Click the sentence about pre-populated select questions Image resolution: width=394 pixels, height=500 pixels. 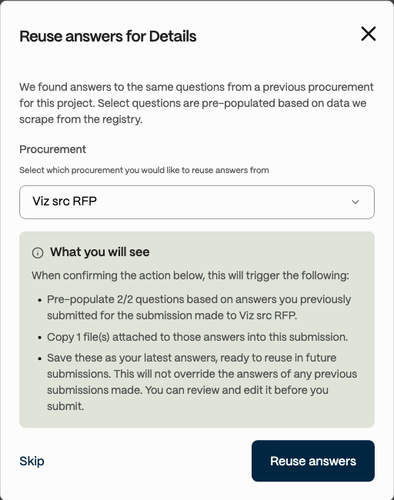(x=193, y=111)
